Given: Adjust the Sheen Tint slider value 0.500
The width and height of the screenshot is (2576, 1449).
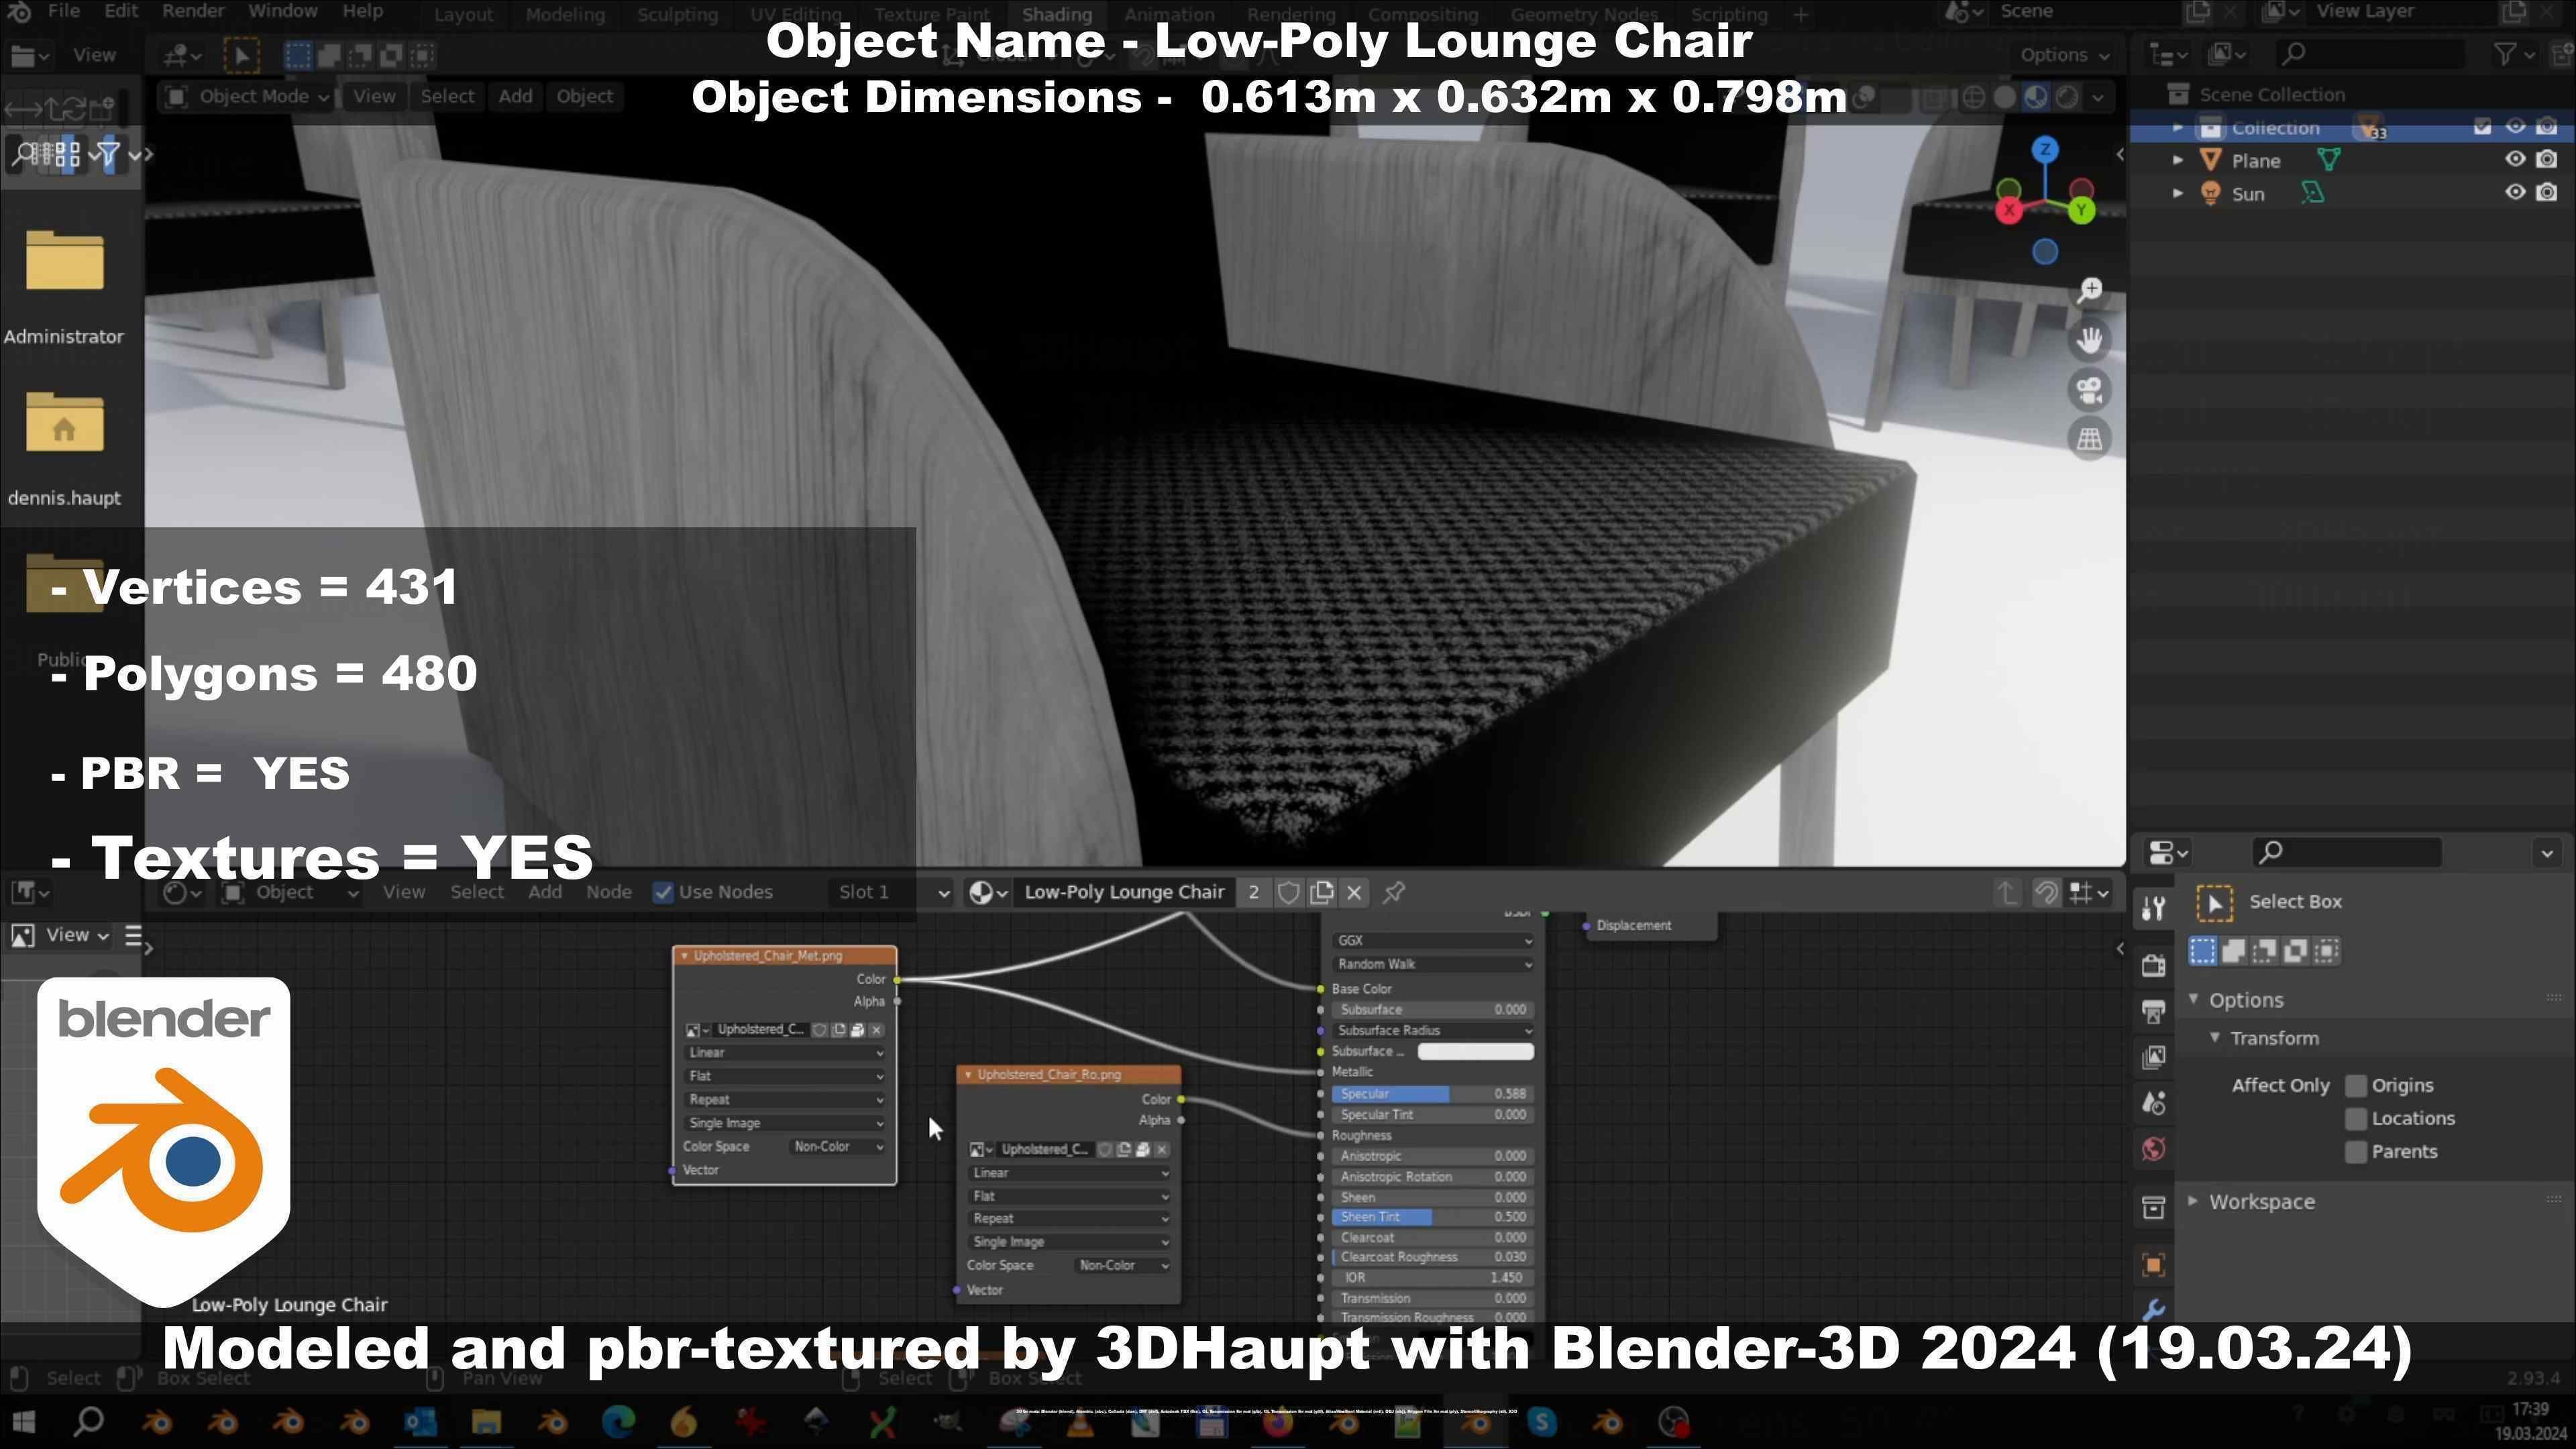Looking at the screenshot, I should (1432, 1217).
